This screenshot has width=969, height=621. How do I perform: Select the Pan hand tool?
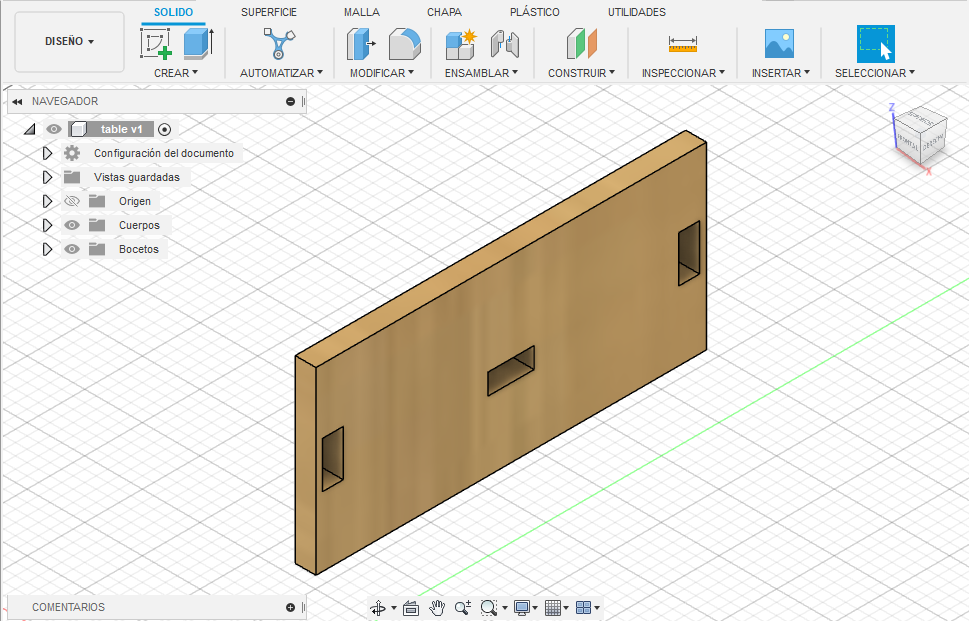pos(437,608)
